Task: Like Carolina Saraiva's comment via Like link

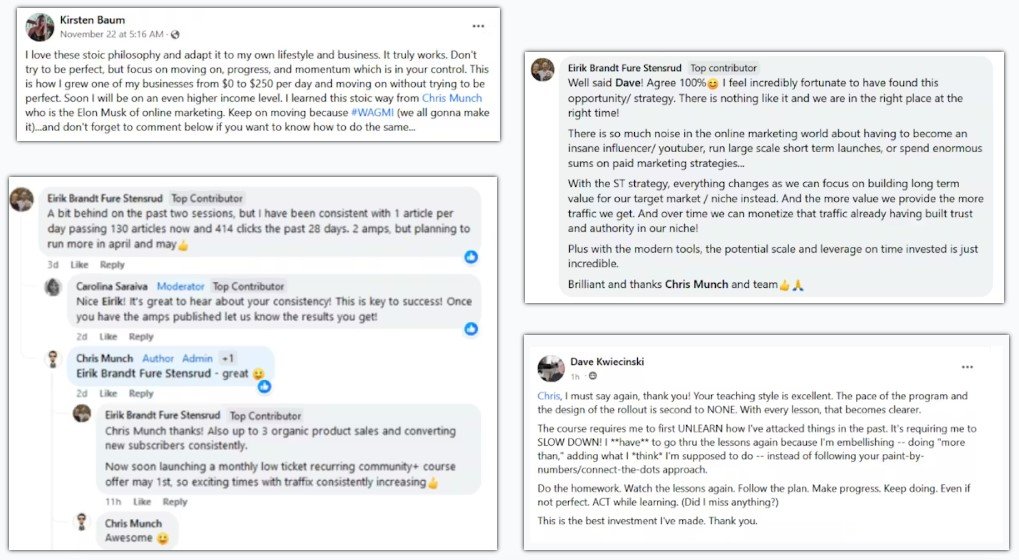Action: click(x=108, y=337)
